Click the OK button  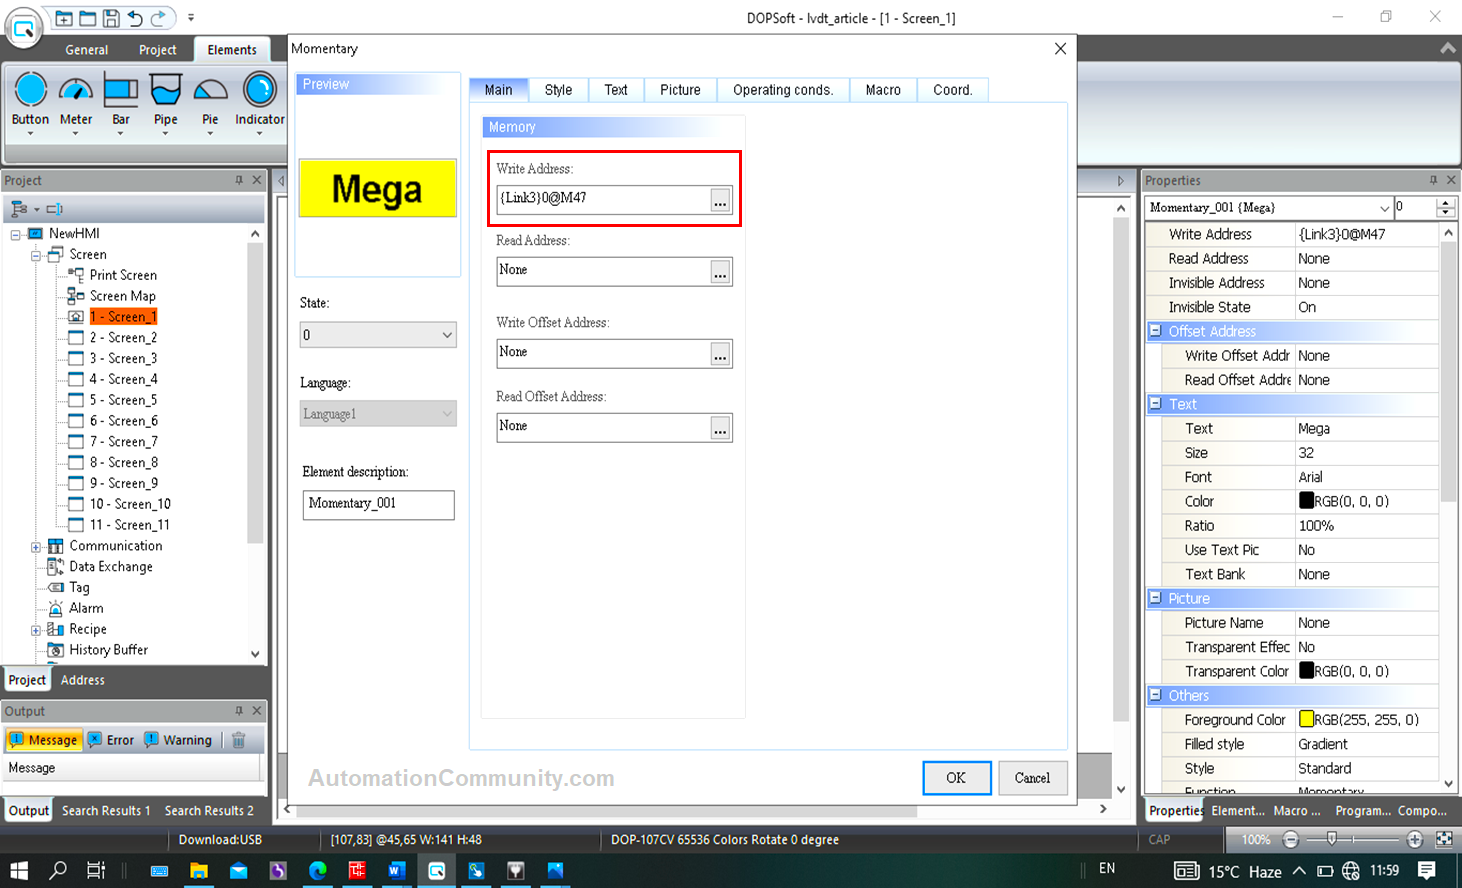tap(956, 778)
